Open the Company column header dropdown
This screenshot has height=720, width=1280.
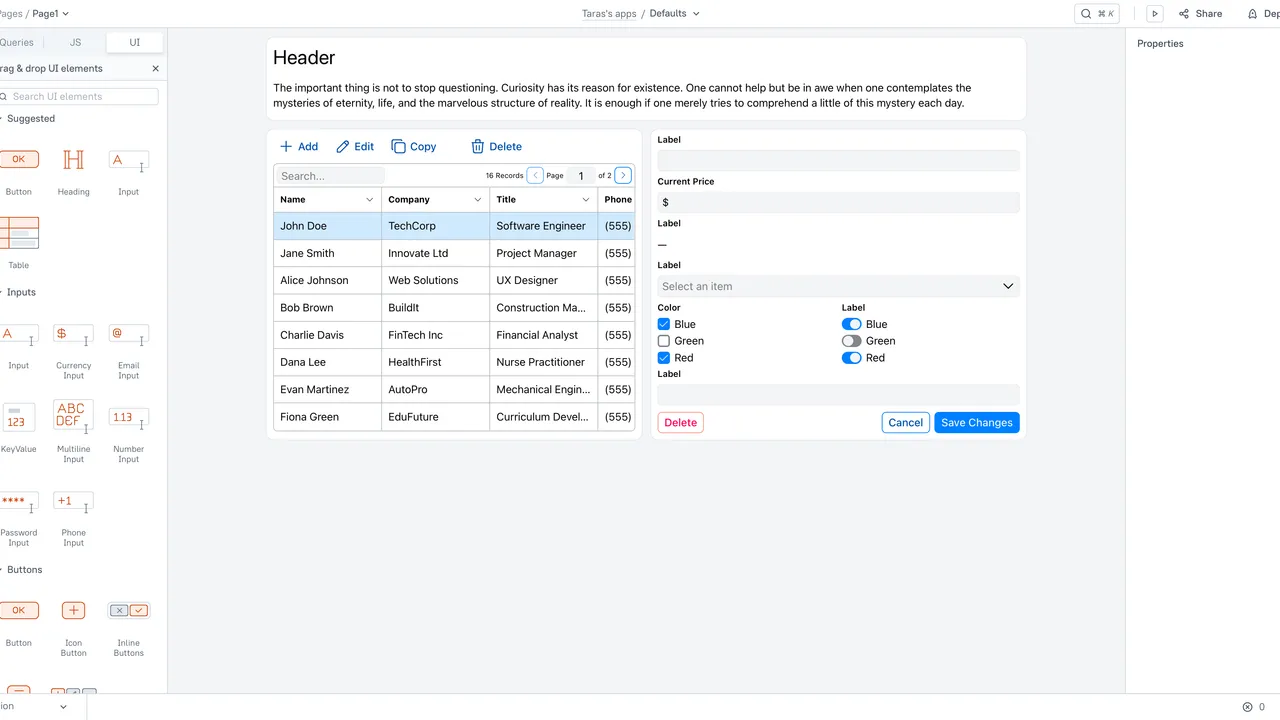point(477,200)
